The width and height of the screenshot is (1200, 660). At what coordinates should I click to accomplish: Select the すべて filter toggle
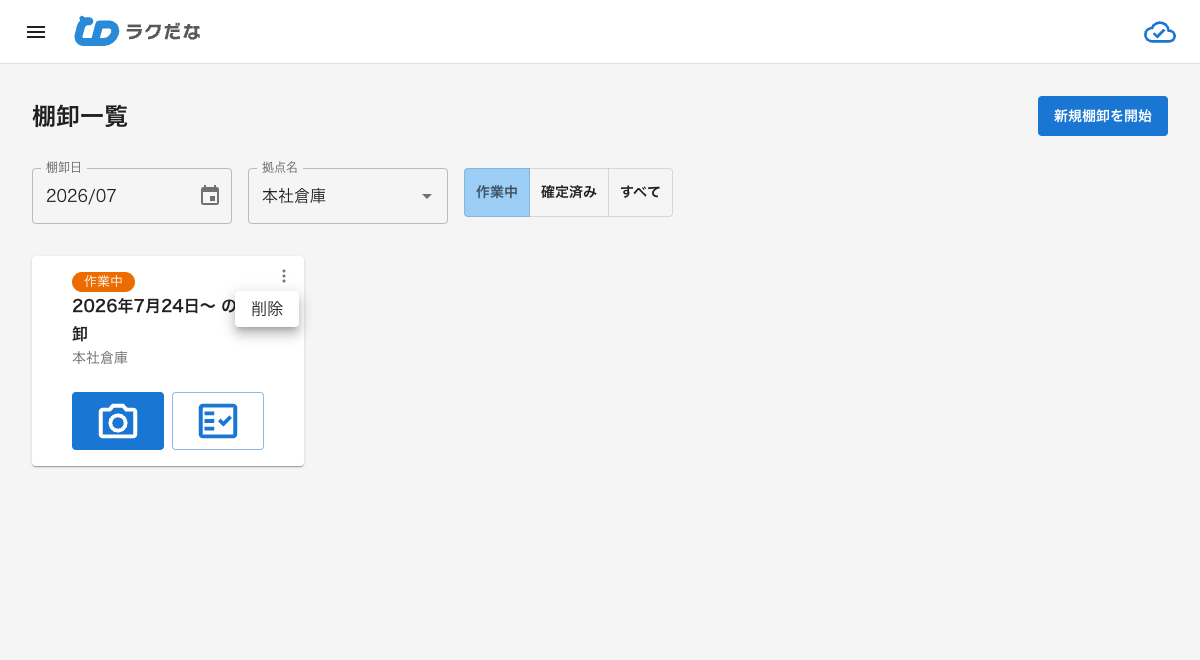(x=640, y=192)
